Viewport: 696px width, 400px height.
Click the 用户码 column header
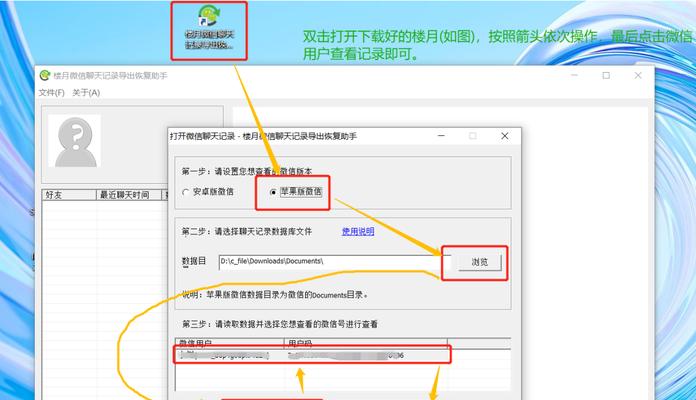pos(365,343)
